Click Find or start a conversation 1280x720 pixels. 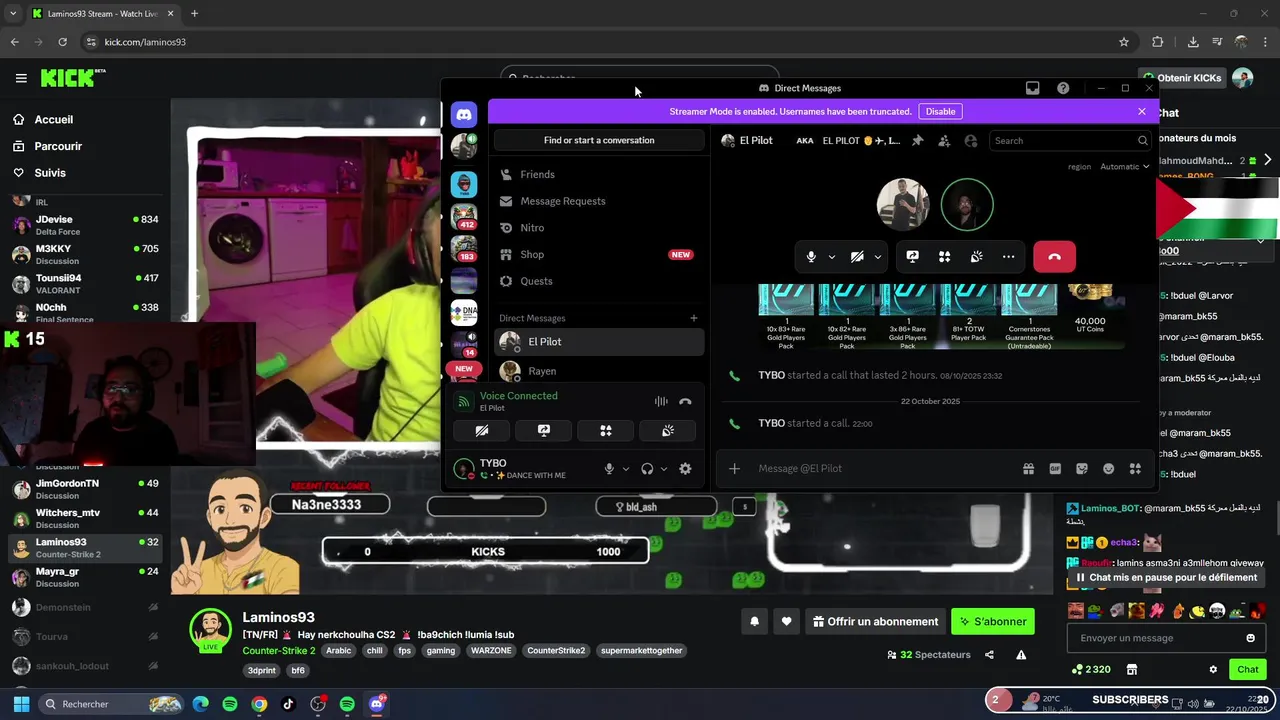click(599, 140)
